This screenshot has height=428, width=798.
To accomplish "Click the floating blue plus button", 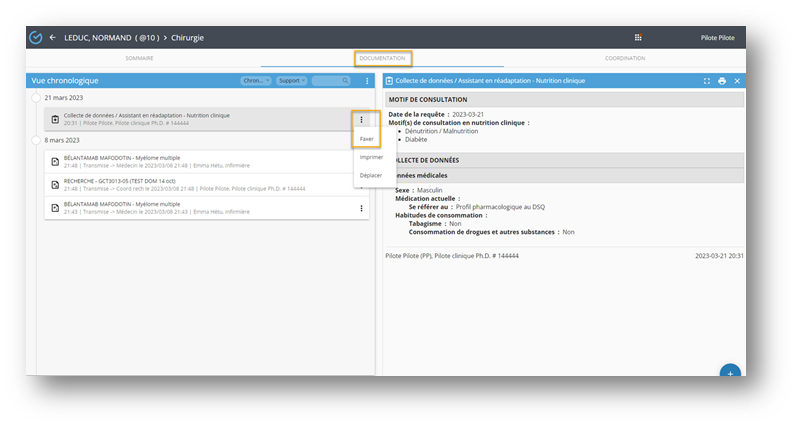I will click(730, 372).
